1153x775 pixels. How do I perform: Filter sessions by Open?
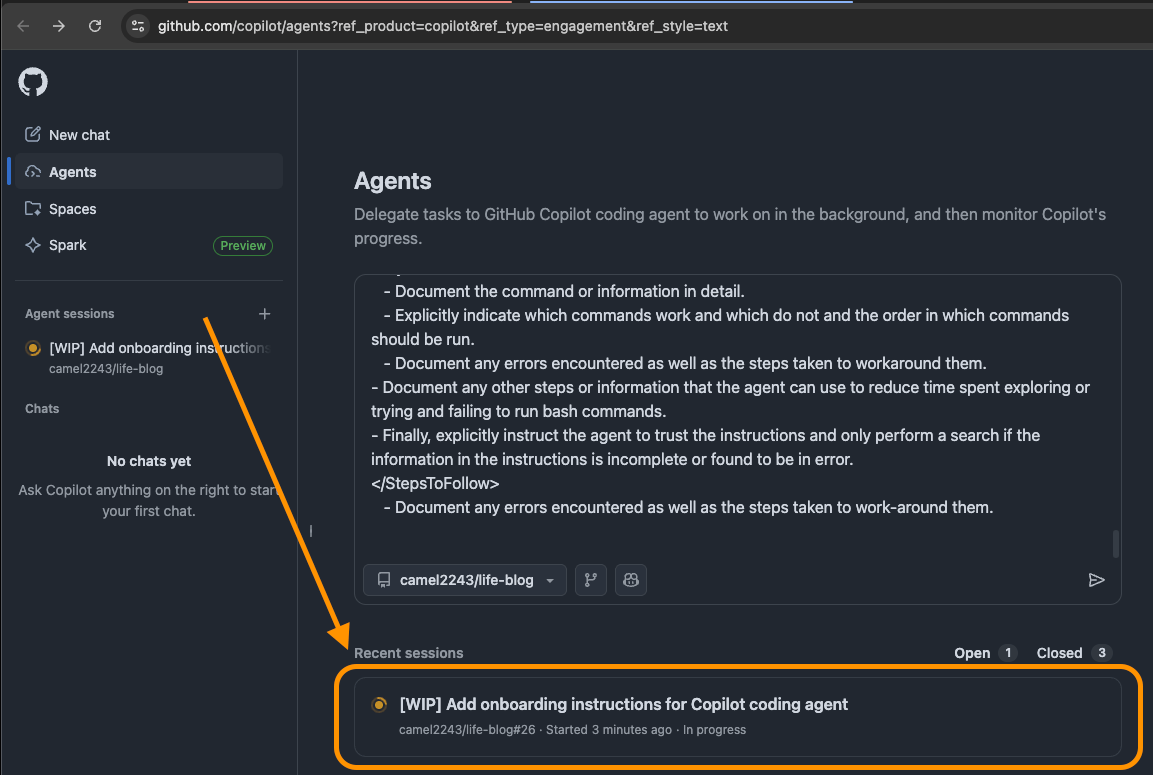click(984, 653)
